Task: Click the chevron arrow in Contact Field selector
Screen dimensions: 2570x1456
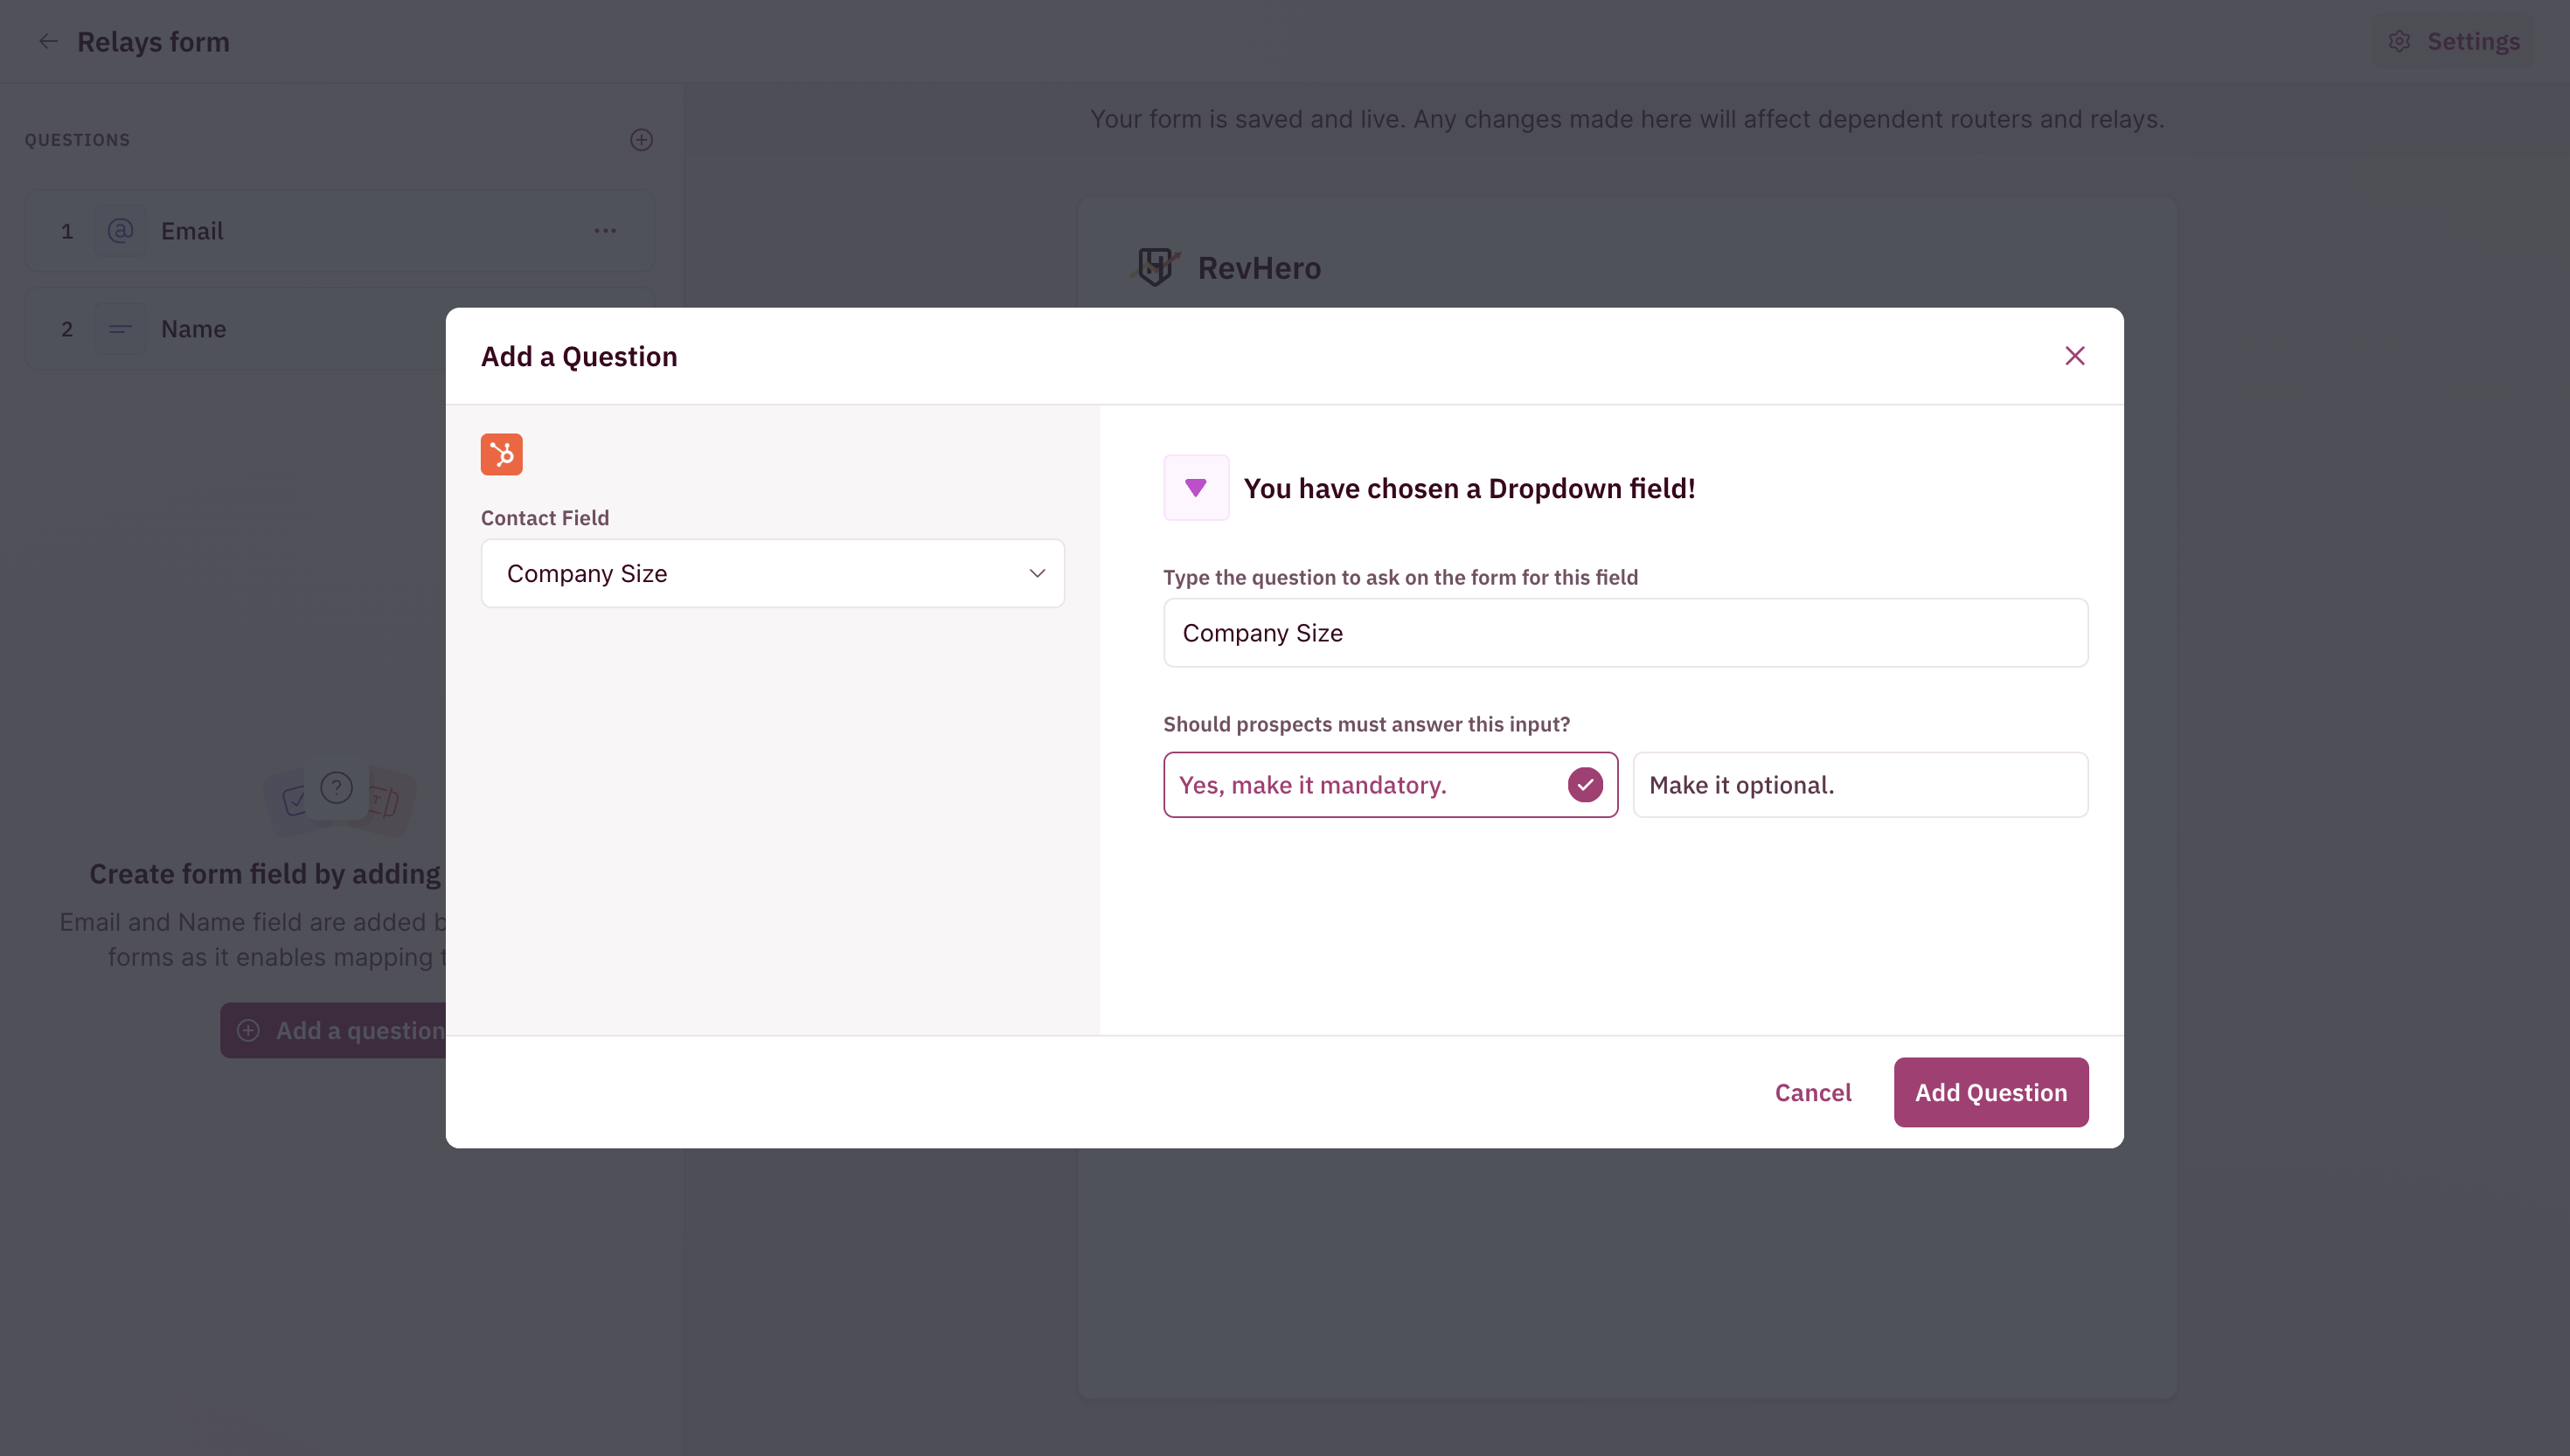Action: [x=1036, y=573]
